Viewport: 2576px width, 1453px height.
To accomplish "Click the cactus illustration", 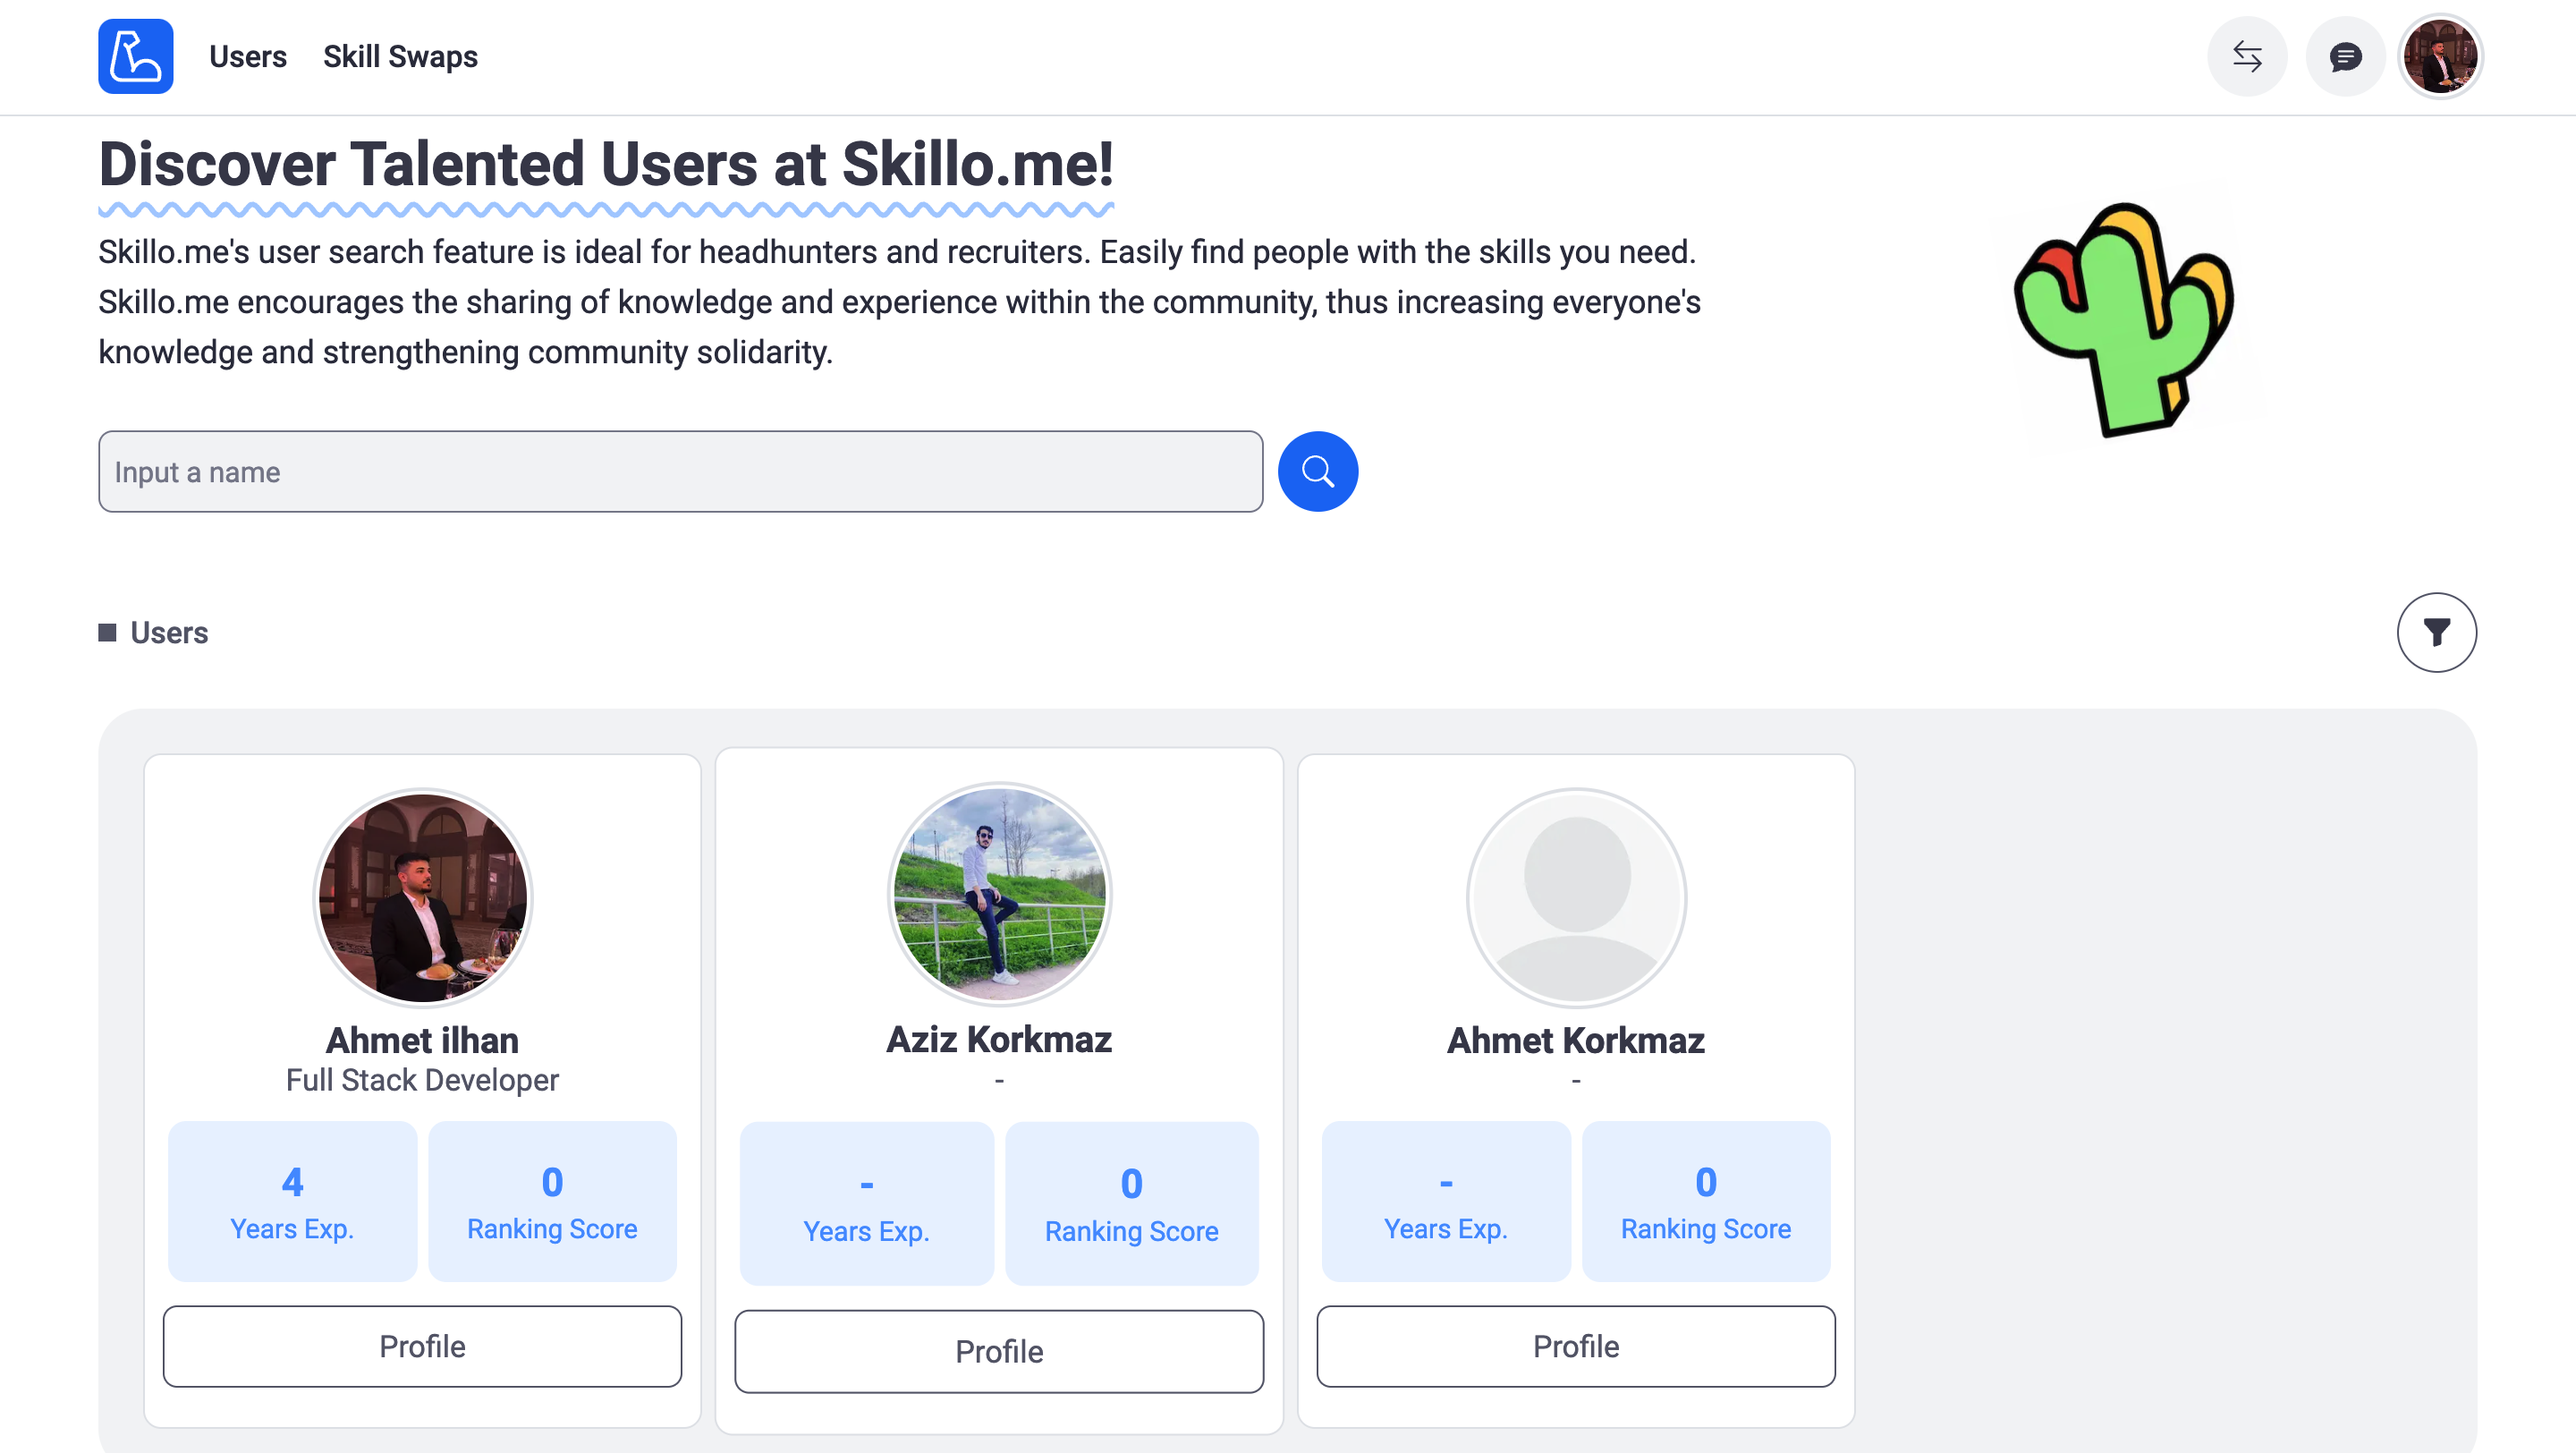I will click(2123, 320).
